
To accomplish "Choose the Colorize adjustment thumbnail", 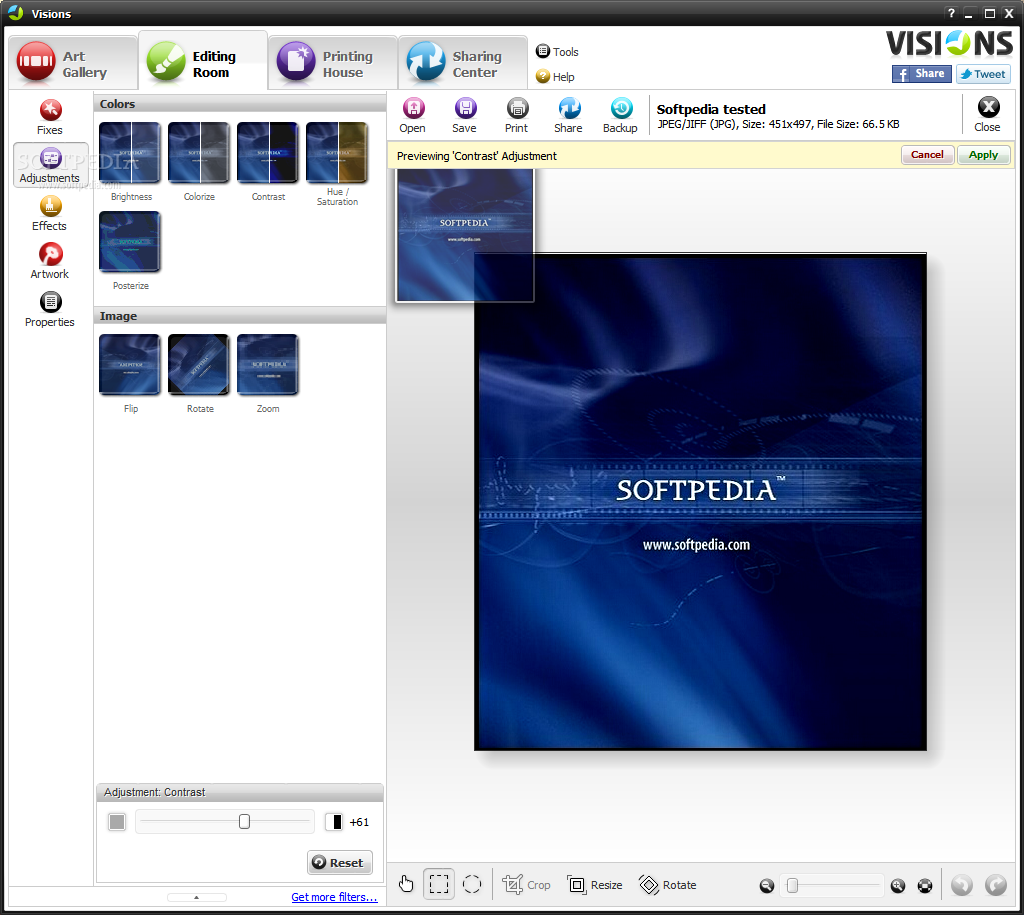I will (199, 153).
